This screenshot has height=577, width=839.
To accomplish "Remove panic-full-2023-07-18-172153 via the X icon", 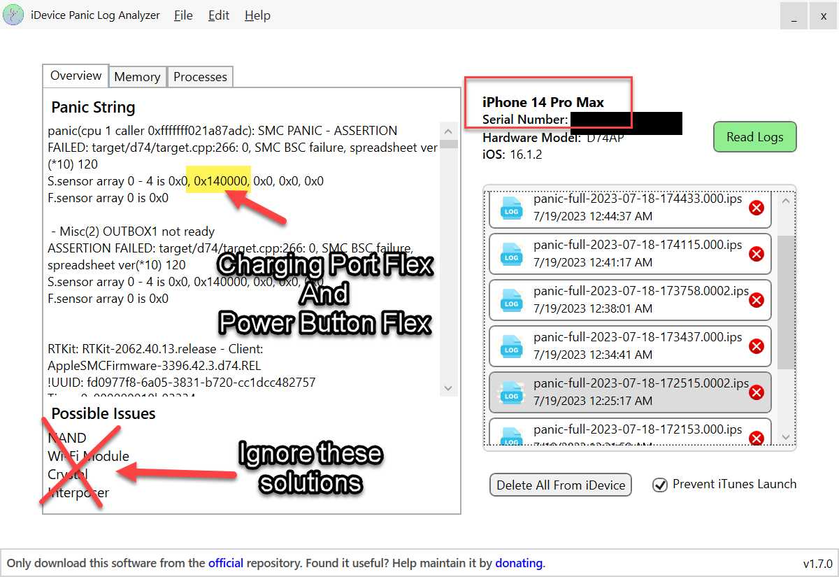I will click(757, 438).
